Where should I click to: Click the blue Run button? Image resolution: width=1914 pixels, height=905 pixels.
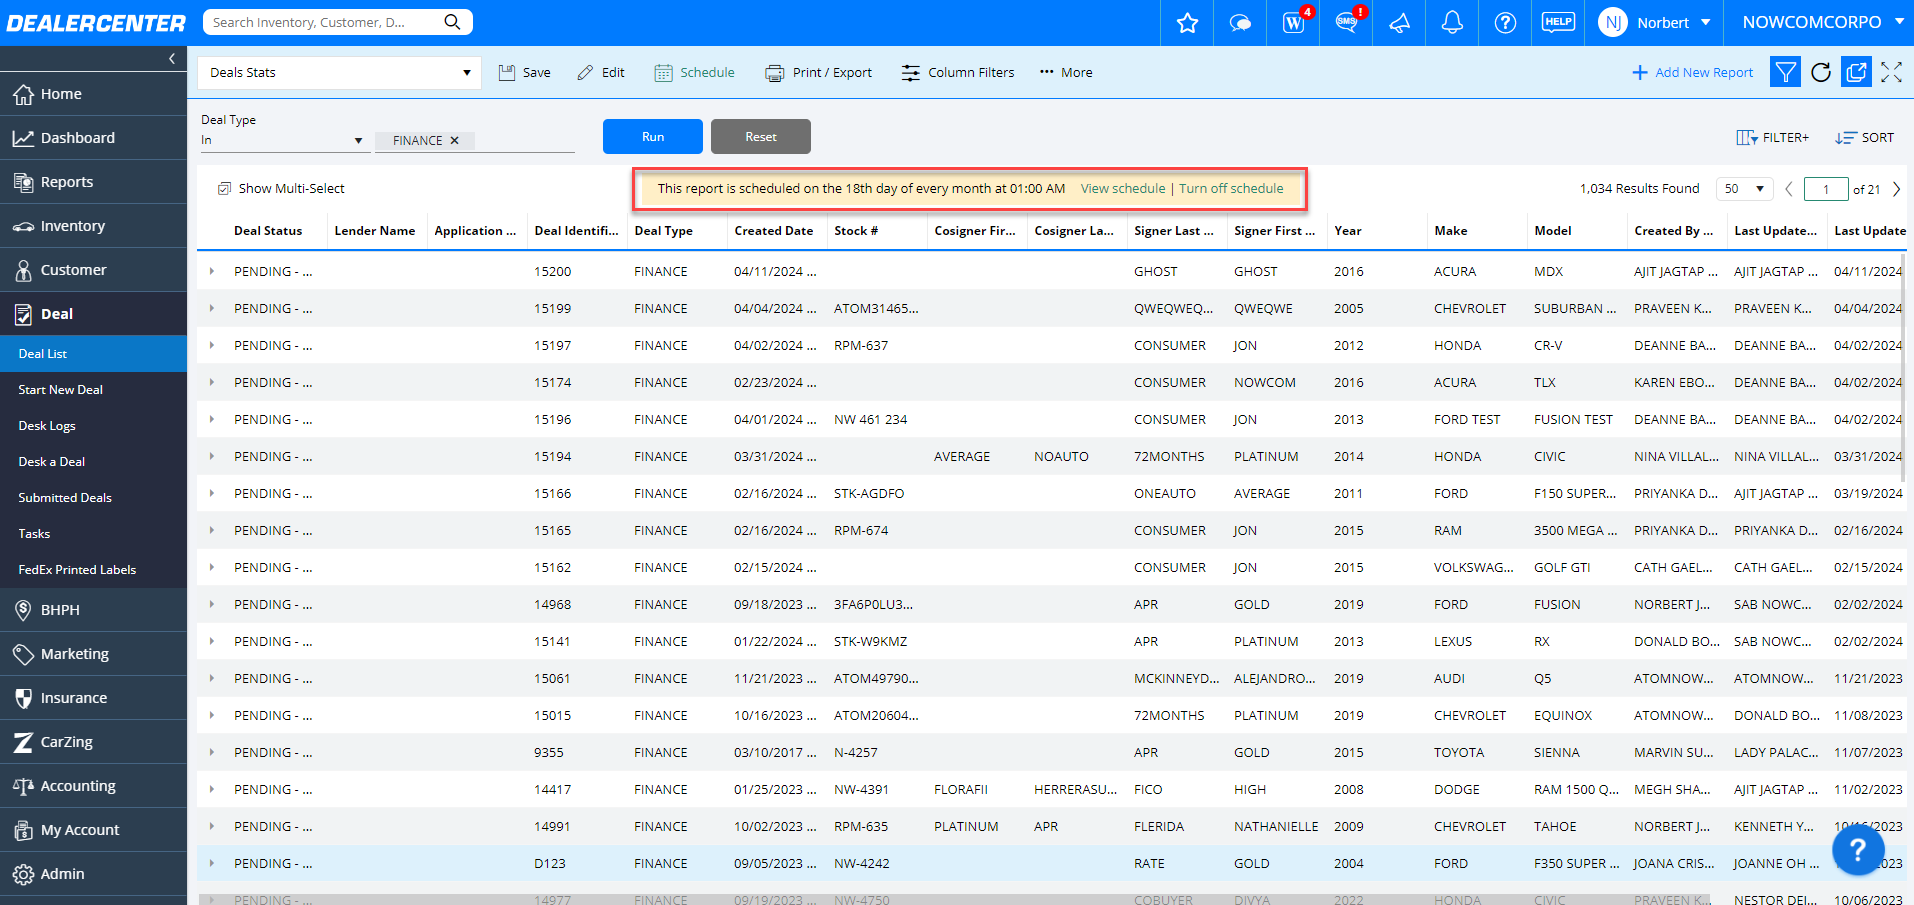click(x=653, y=137)
